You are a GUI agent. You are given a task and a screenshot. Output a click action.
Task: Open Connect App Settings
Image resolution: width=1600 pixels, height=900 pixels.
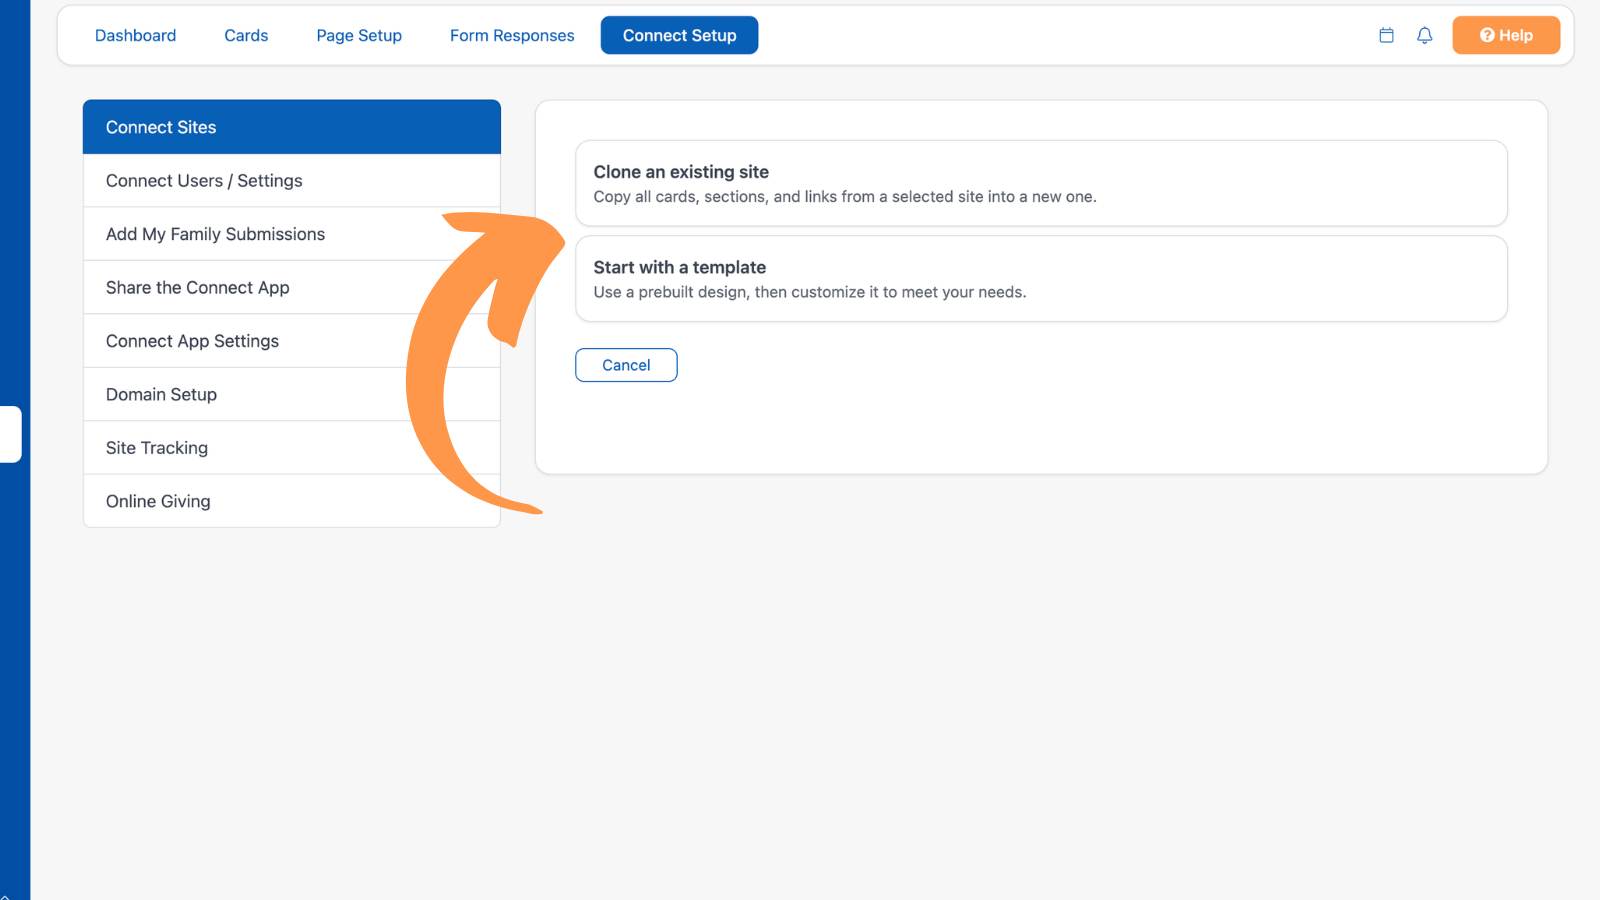click(x=292, y=341)
